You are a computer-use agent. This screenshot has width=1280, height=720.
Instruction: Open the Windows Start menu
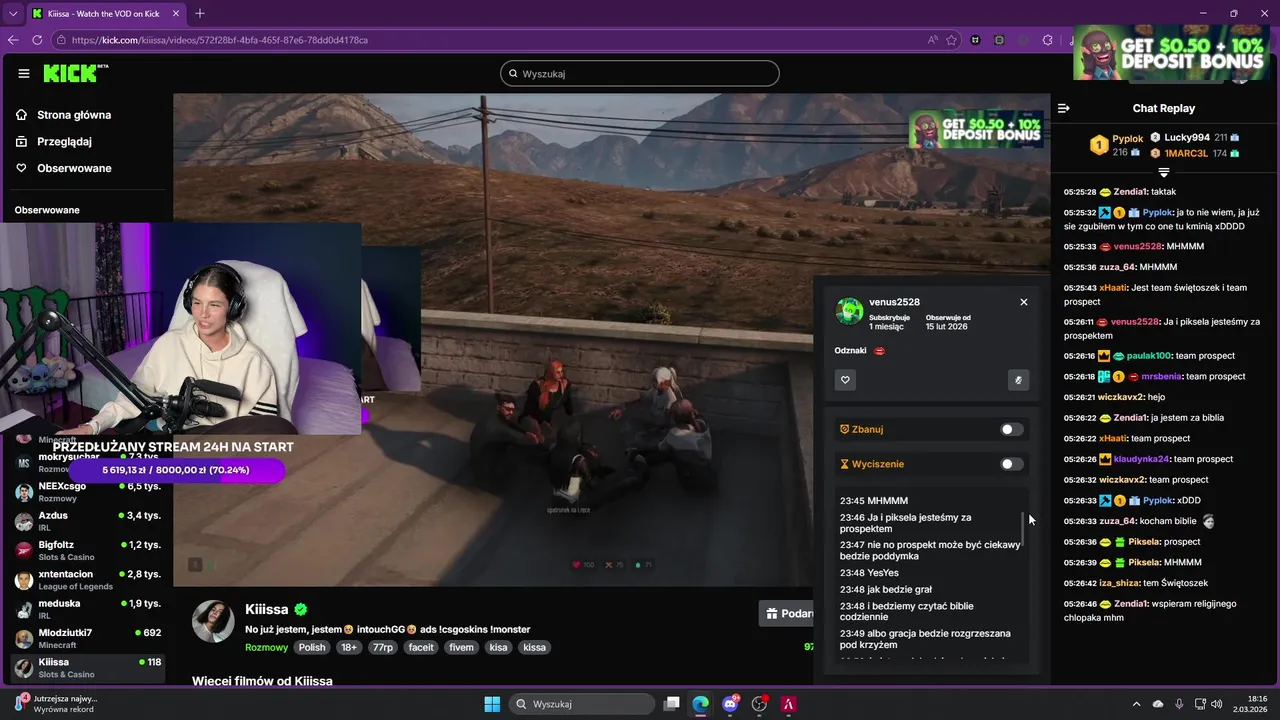[492, 704]
